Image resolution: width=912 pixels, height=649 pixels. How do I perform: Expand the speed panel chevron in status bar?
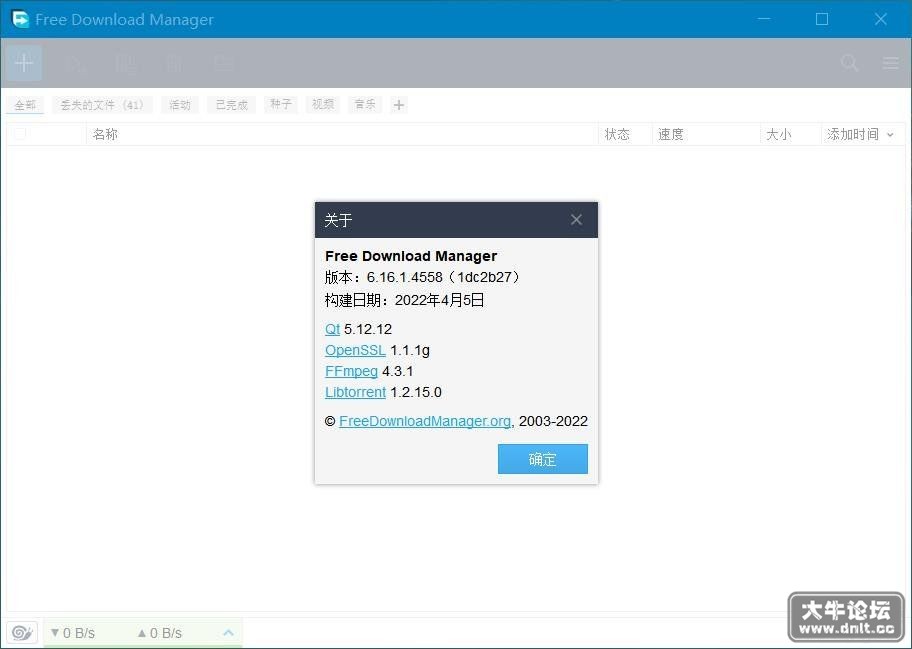point(229,632)
